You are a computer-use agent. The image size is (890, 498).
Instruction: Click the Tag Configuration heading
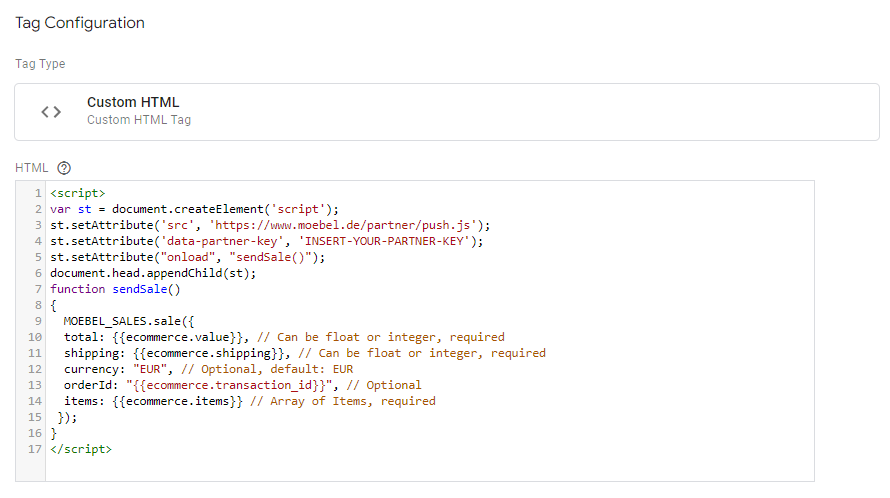click(x=80, y=23)
